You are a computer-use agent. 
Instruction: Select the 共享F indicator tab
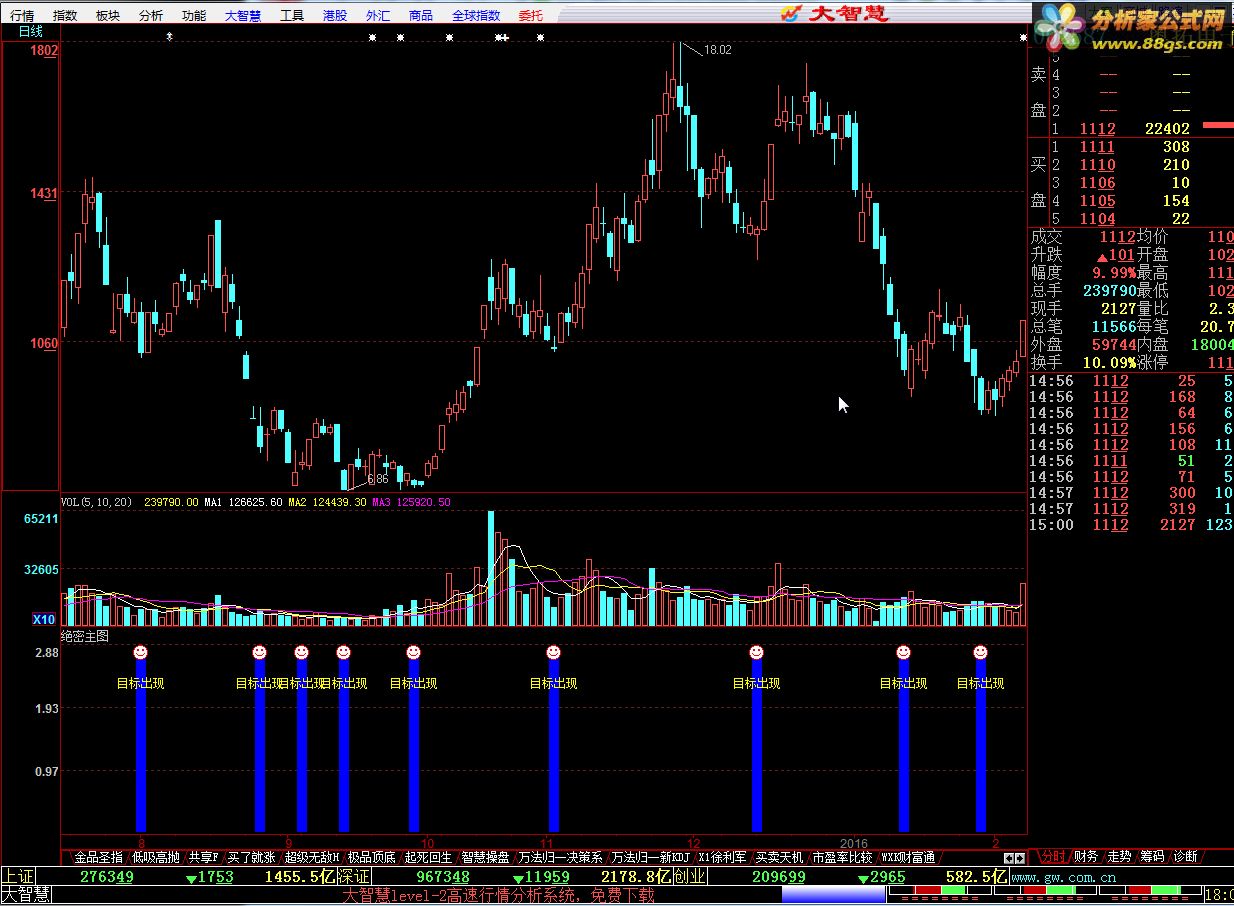coord(204,858)
